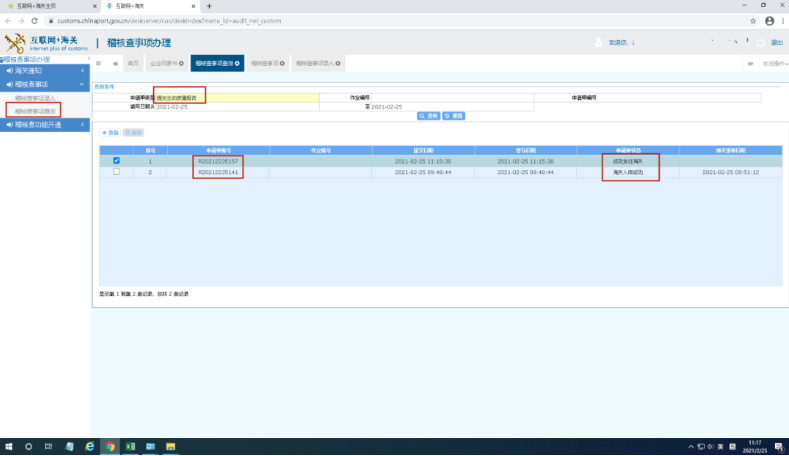The height and width of the screenshot is (456, 789).
Task: Open 稽核查功能开通 sidebar menu
Action: [x=45, y=124]
